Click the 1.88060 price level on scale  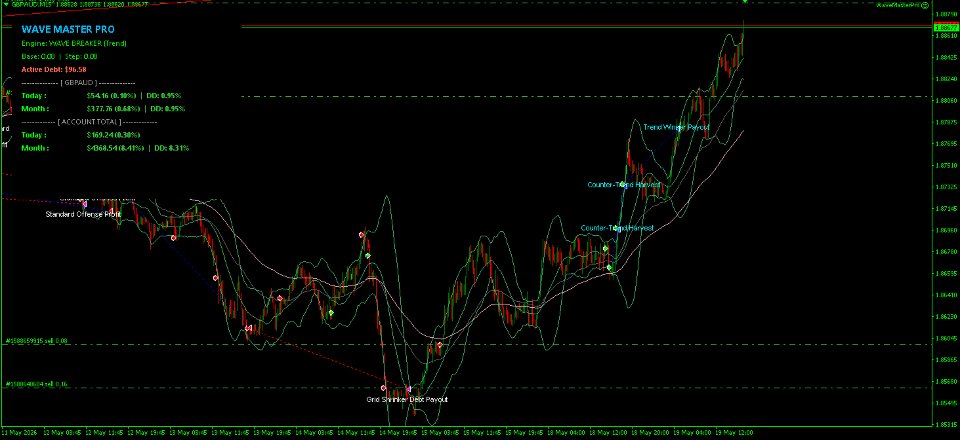point(947,100)
